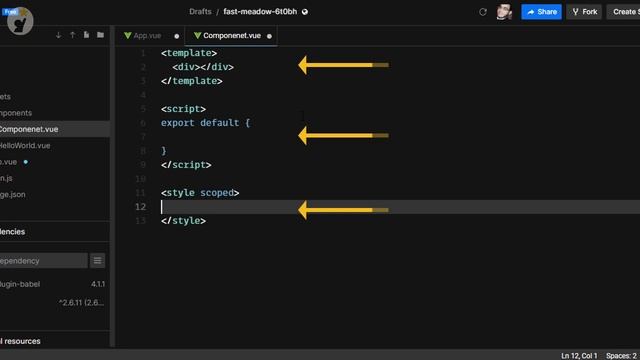Click the export default line in editor

205,123
